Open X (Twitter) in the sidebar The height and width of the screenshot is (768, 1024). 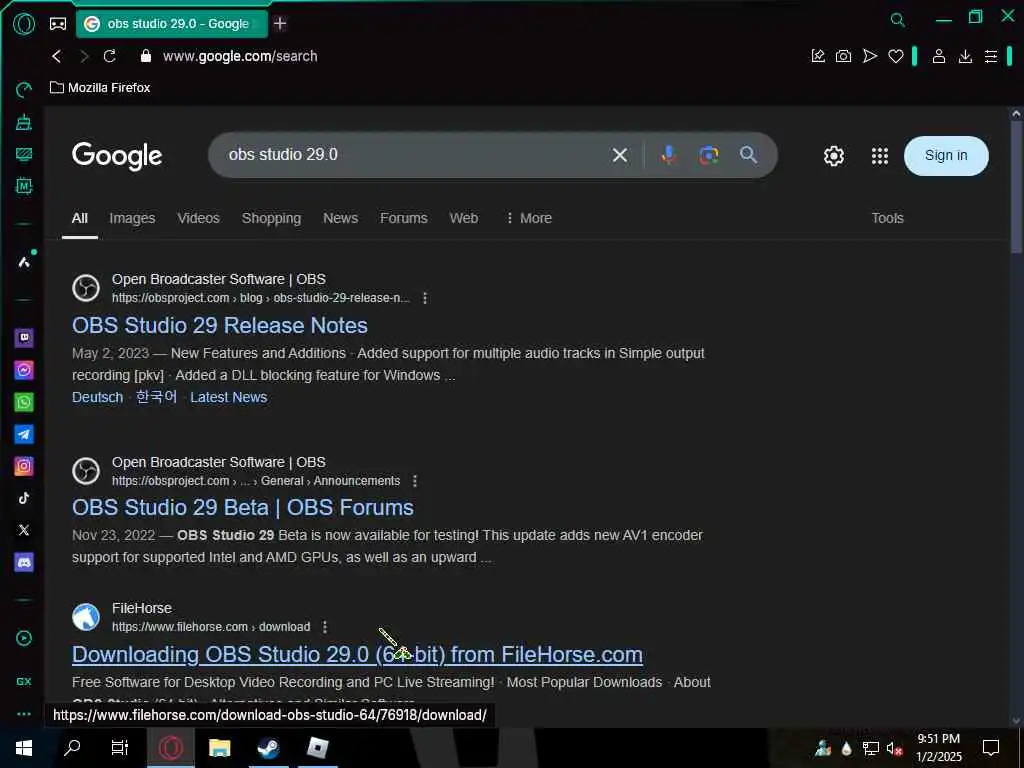(x=24, y=530)
